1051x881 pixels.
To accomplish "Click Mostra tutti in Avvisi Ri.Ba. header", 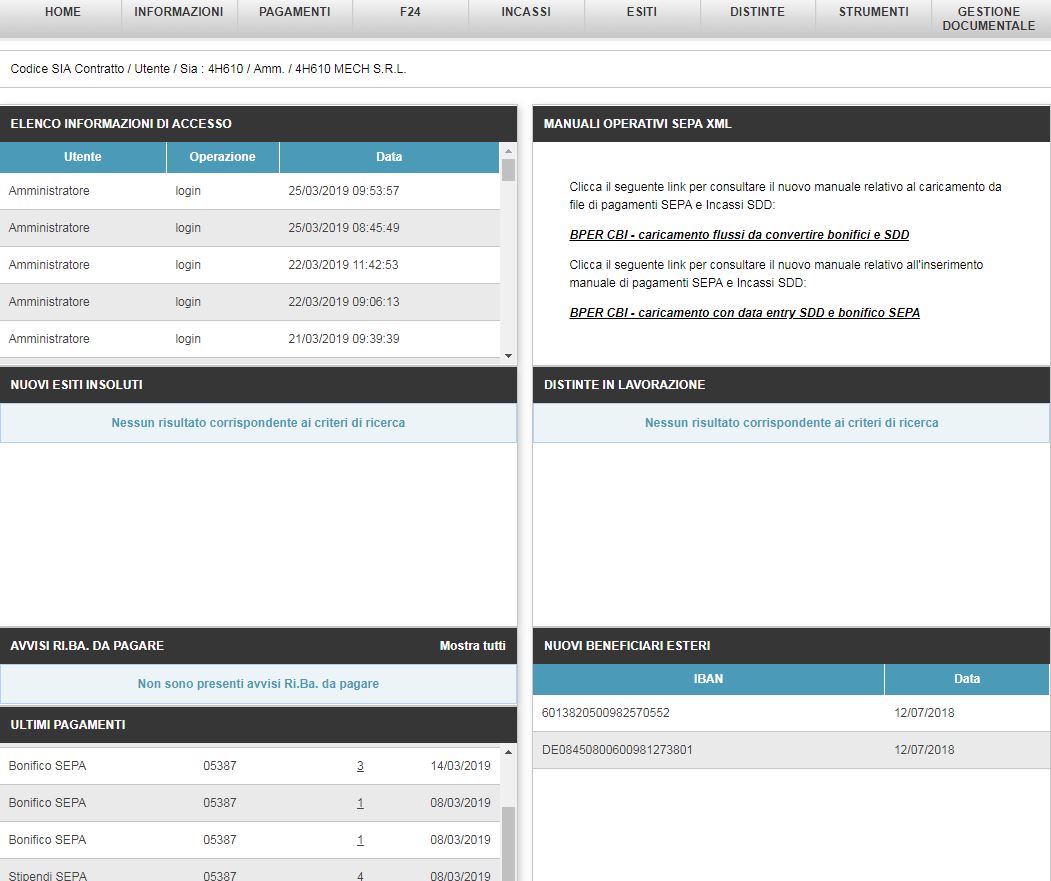I will [472, 646].
